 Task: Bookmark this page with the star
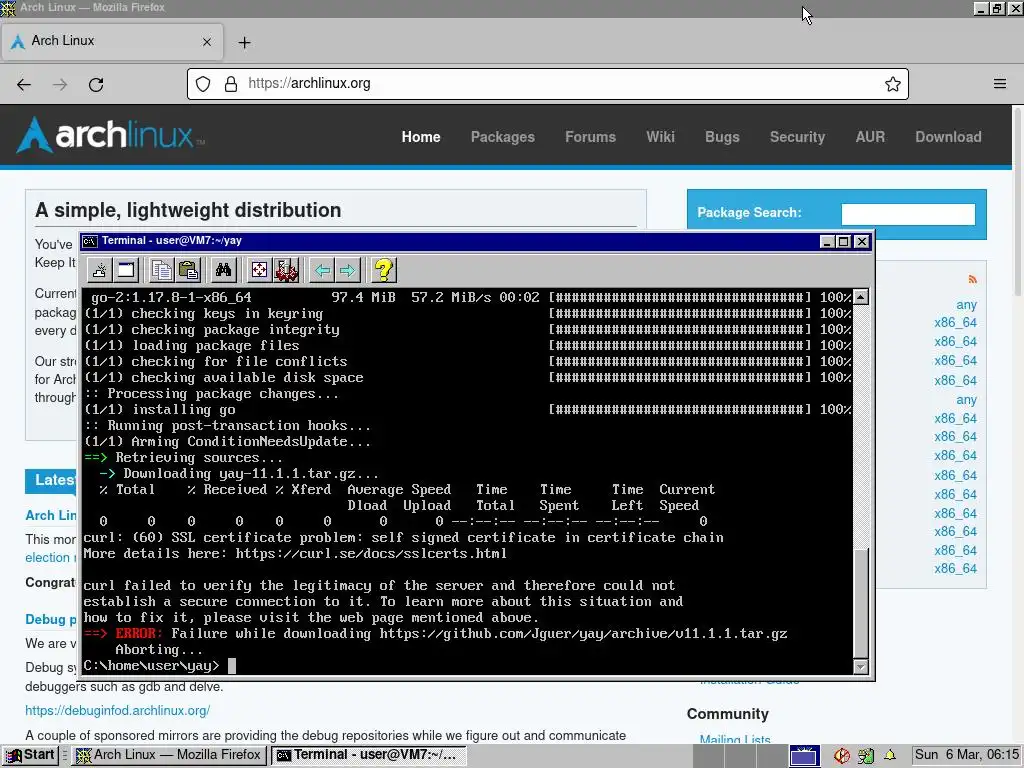pyautogui.click(x=893, y=84)
